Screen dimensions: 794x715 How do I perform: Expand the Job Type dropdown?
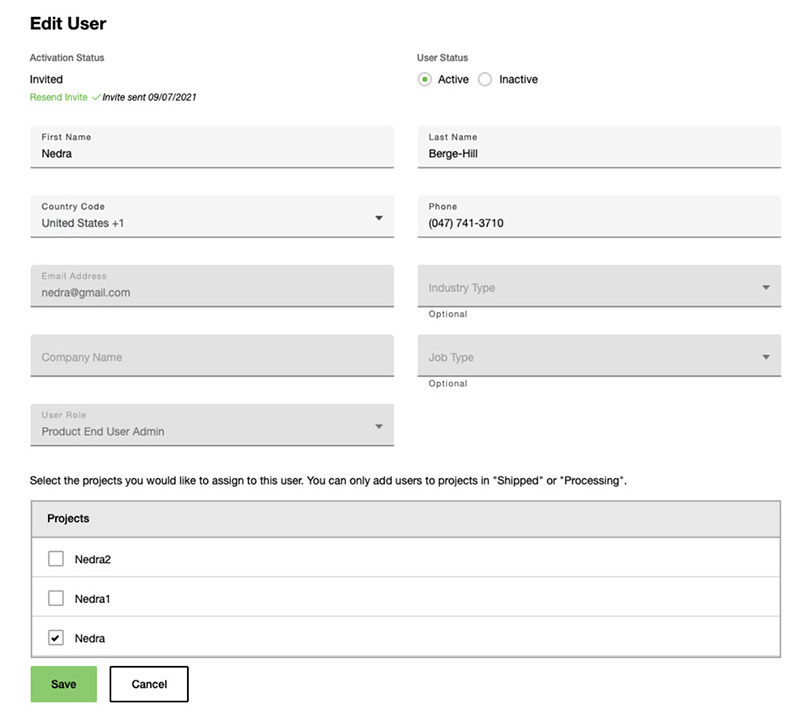tap(598, 357)
